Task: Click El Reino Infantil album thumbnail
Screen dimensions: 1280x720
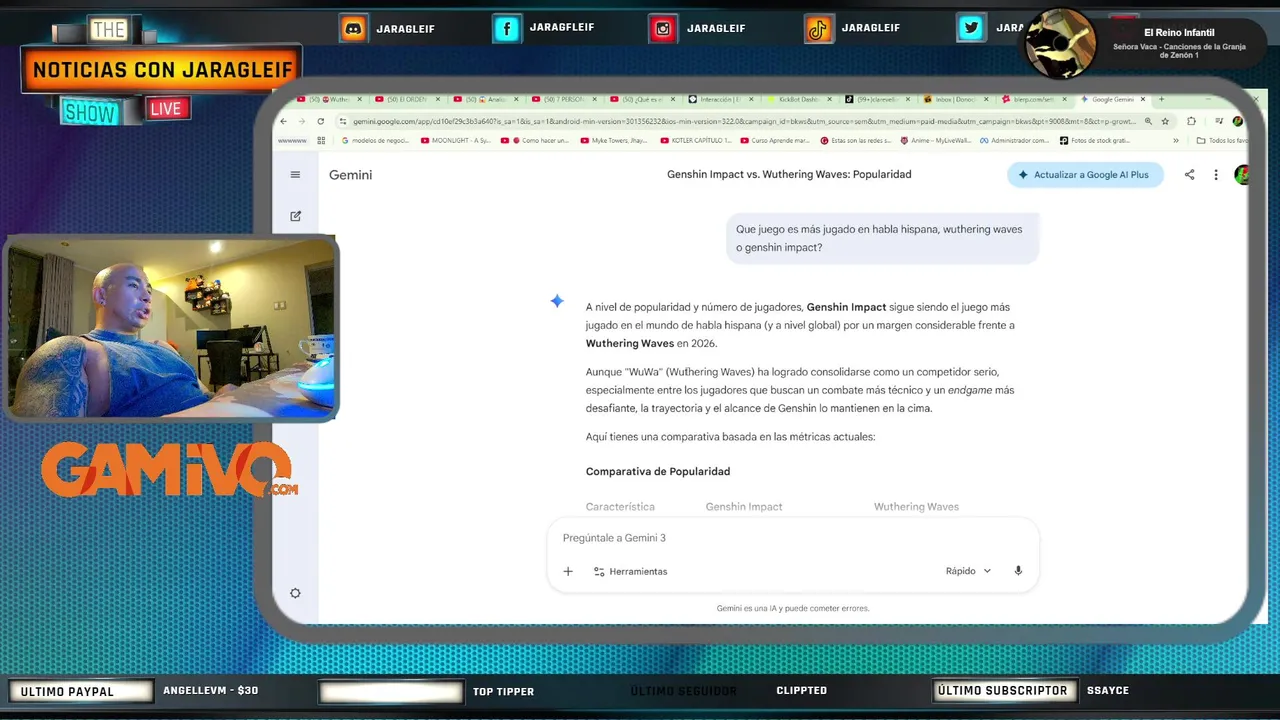Action: pos(1061,43)
